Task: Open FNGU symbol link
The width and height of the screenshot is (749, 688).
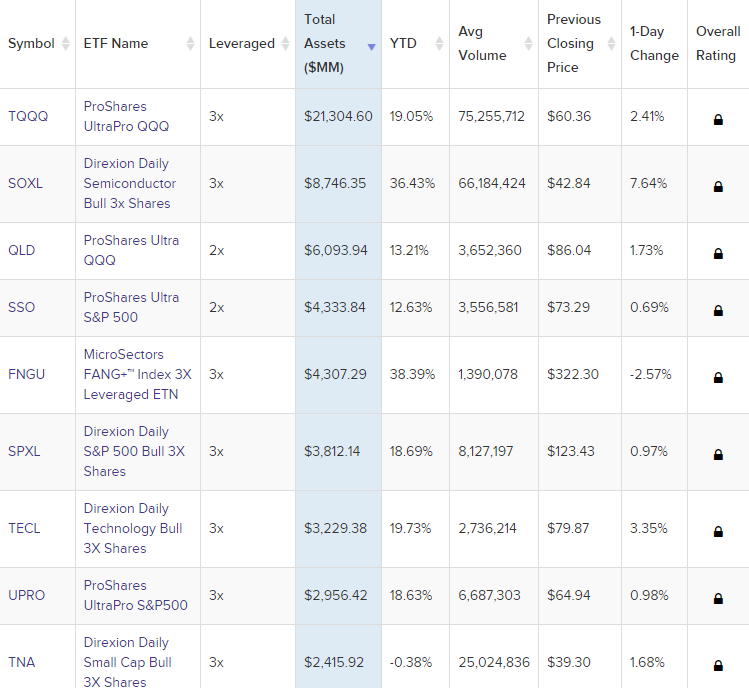Action: 27,374
